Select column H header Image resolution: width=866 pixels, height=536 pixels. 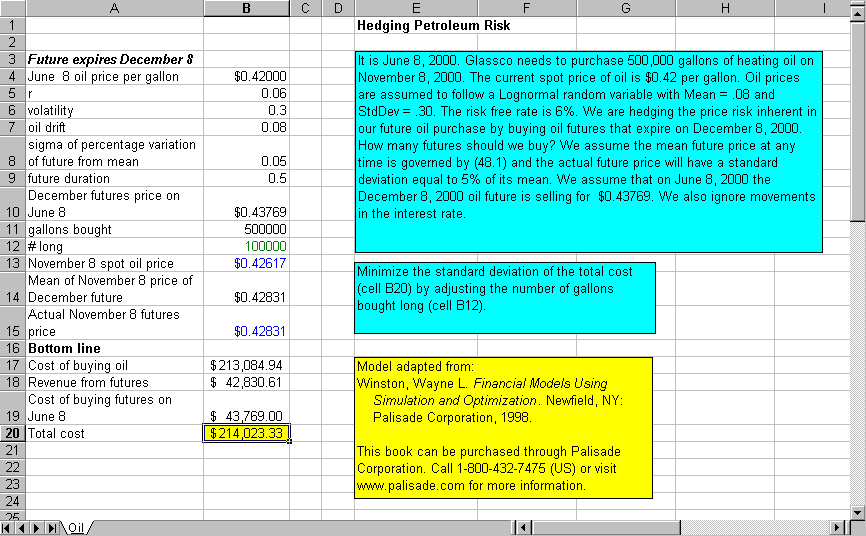tap(725, 8)
